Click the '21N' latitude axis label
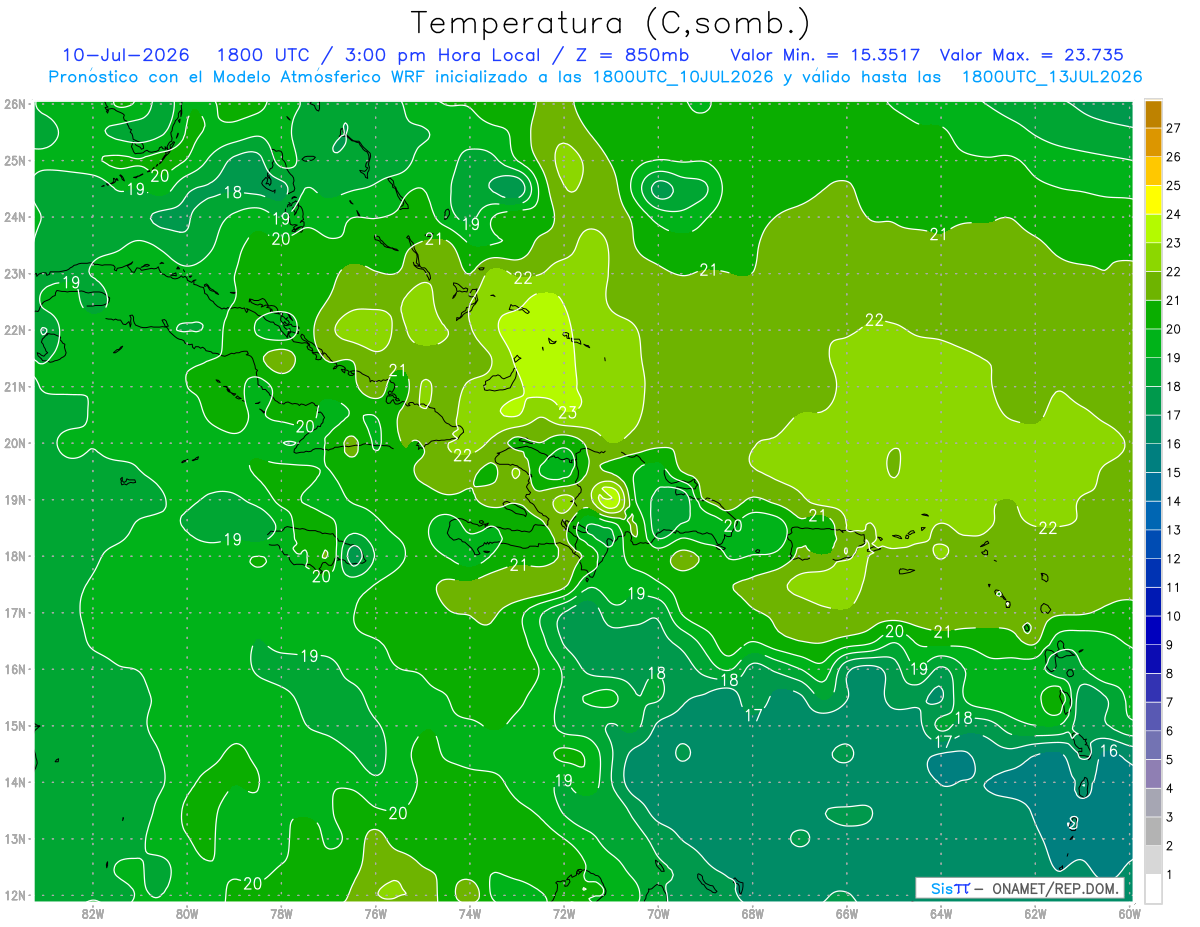Screen dimensions: 1200x927 [15, 386]
